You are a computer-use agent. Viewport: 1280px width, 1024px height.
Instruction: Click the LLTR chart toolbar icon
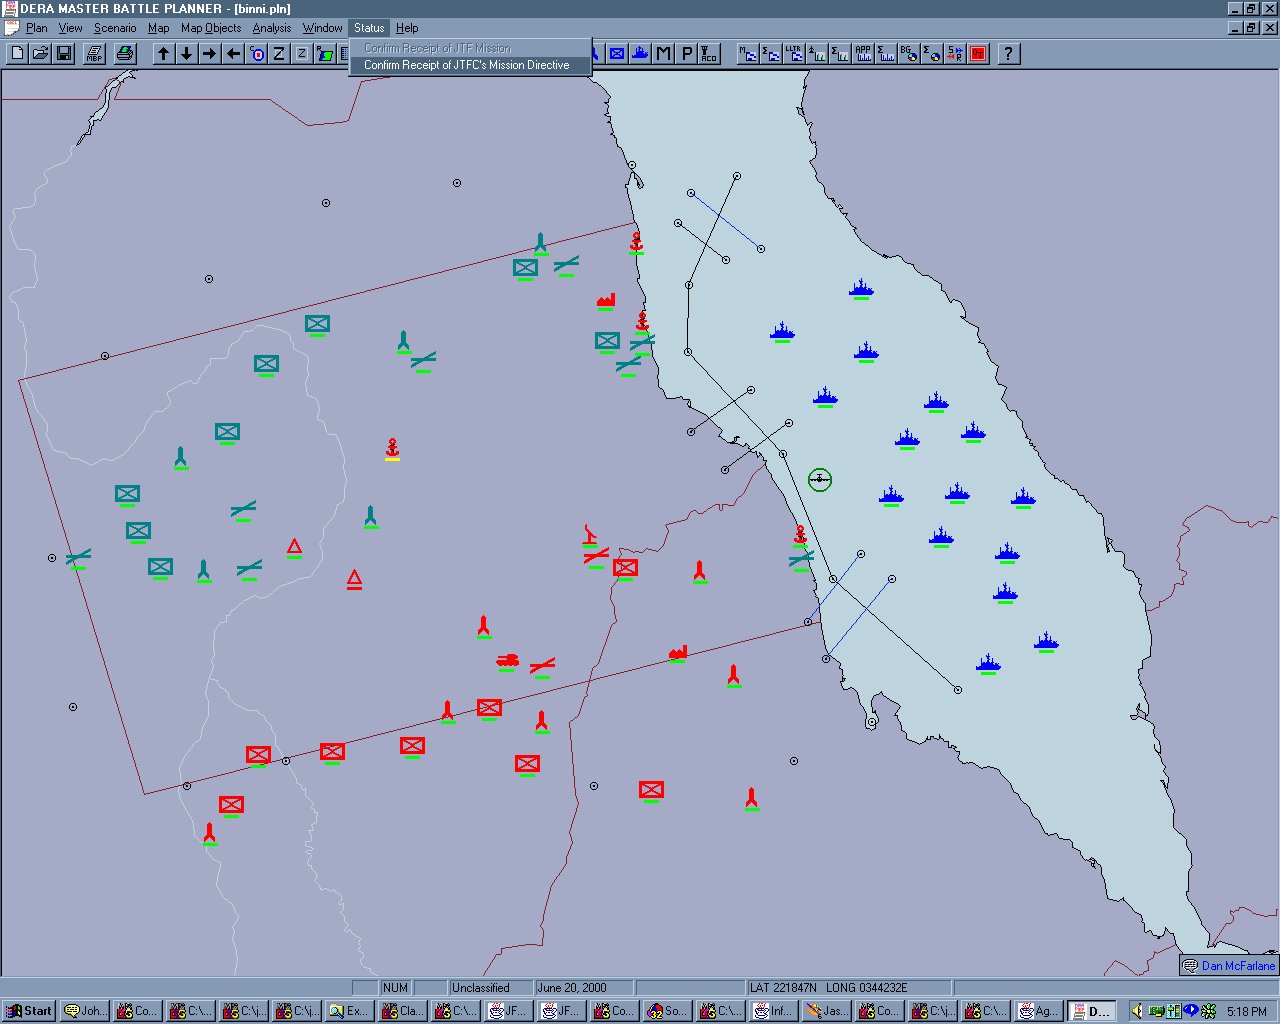pos(794,54)
